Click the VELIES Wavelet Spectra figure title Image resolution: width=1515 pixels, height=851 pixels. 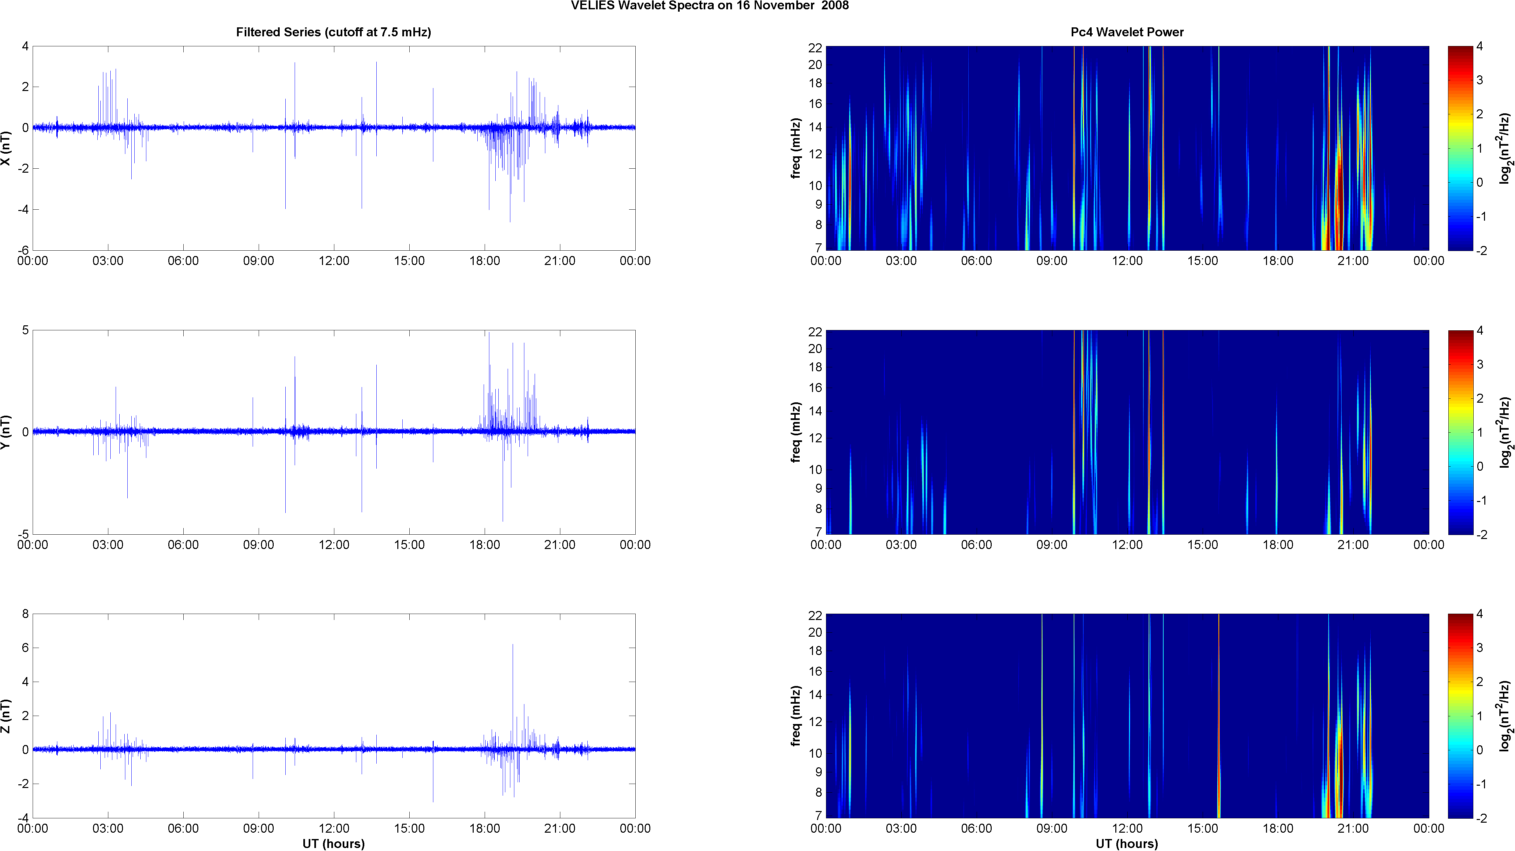point(710,6)
